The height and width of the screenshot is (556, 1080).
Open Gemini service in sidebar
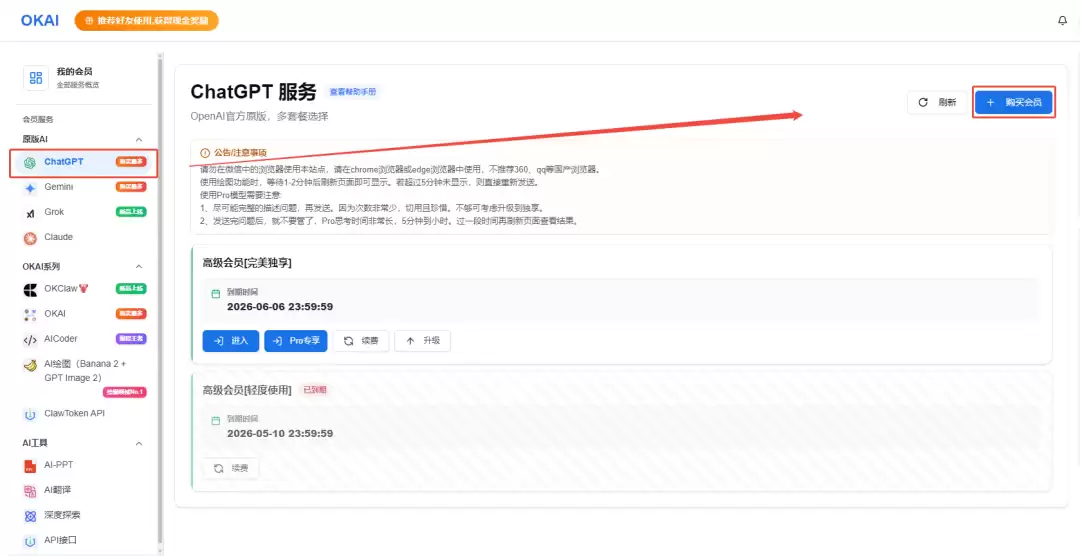click(x=83, y=187)
